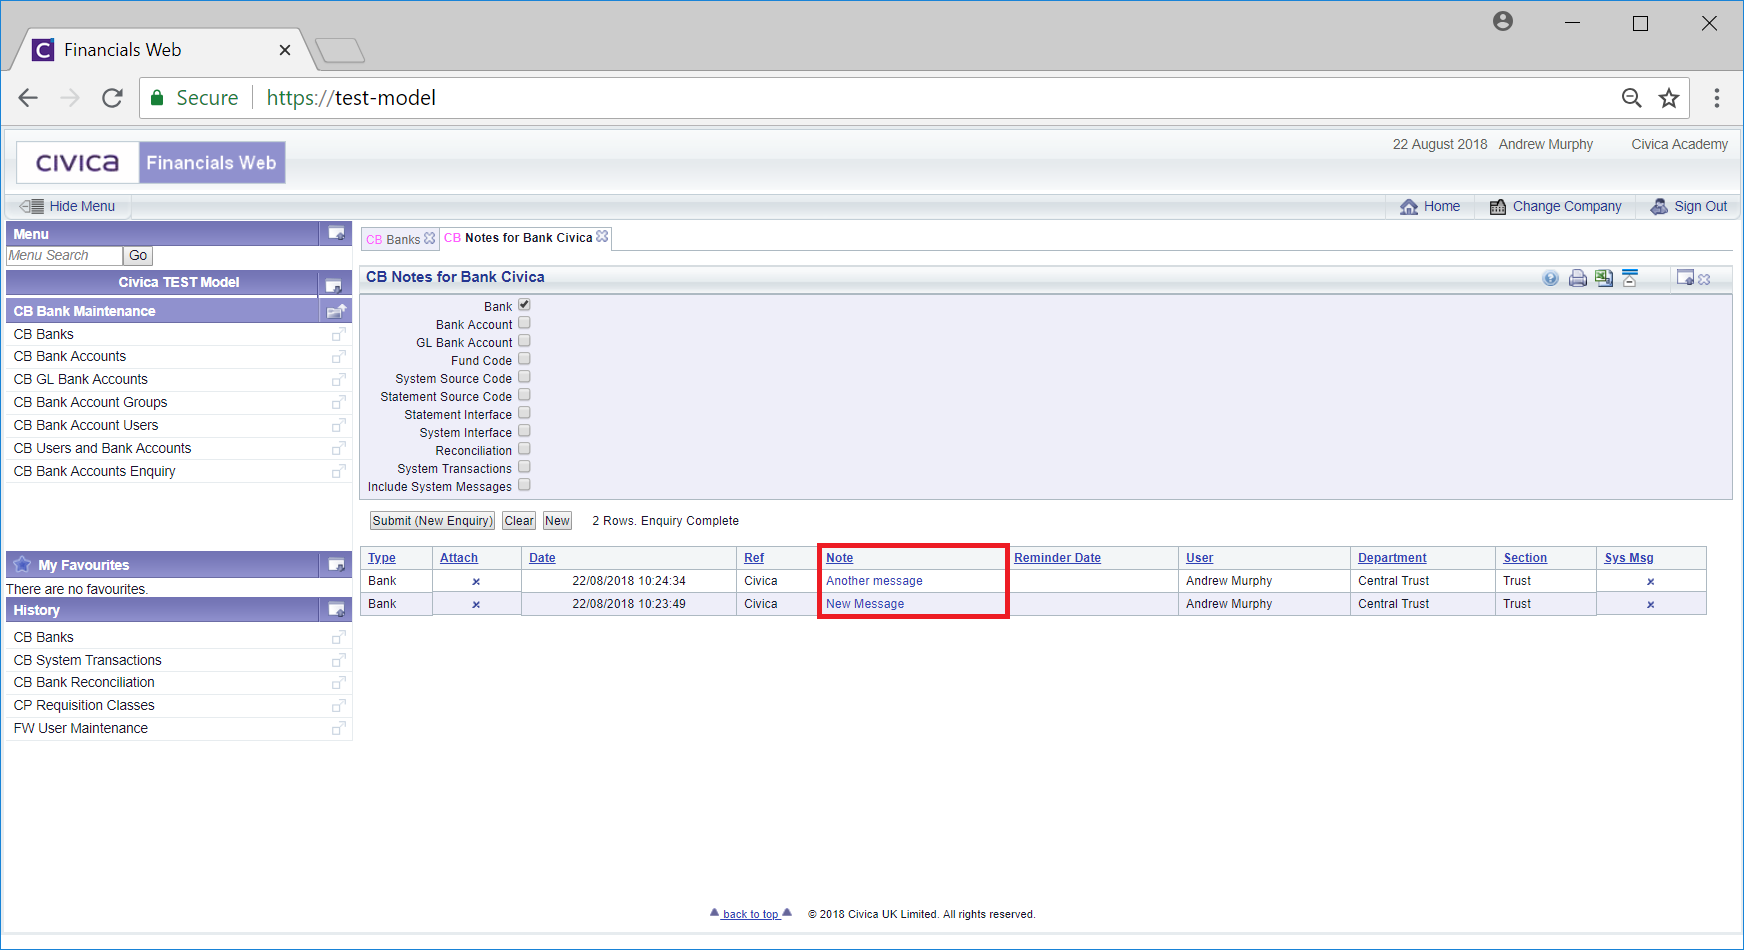The width and height of the screenshot is (1744, 950).
Task: Tick the System Interface checkbox
Action: [x=524, y=431]
